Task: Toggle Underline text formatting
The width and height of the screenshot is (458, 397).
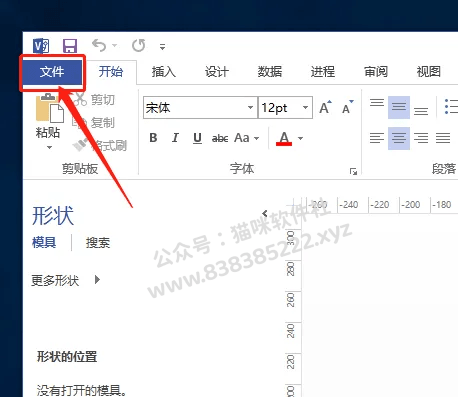Action: point(197,138)
